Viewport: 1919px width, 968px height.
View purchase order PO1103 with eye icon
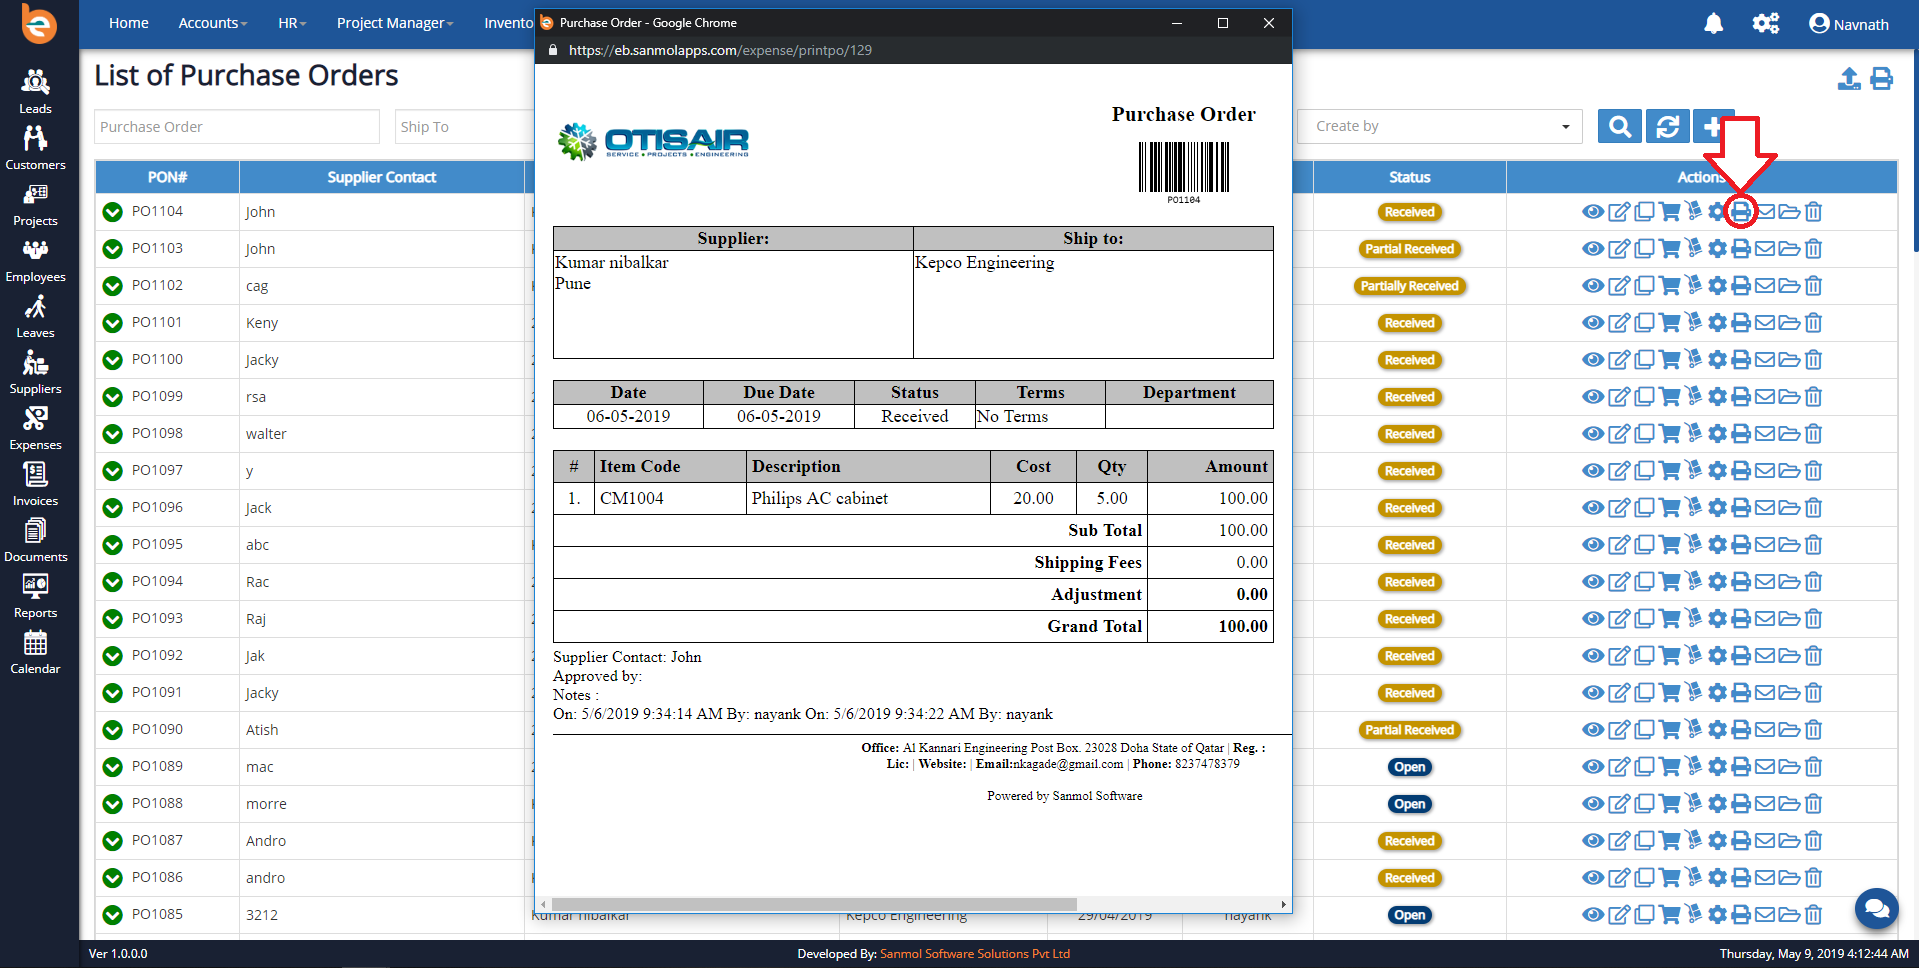click(x=1593, y=249)
